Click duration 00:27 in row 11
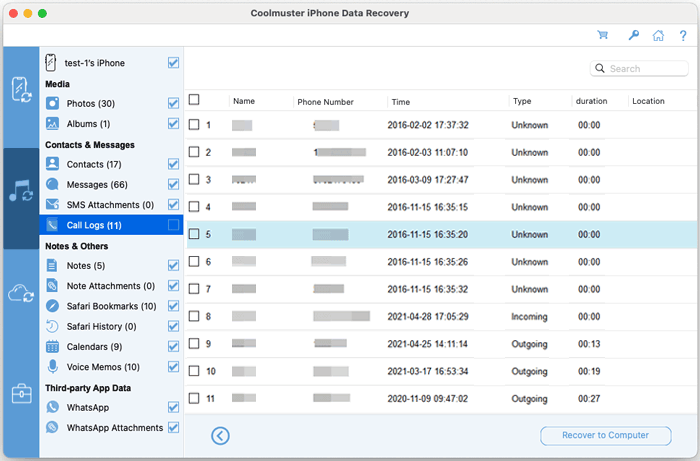This screenshot has height=461, width=700. 589,399
